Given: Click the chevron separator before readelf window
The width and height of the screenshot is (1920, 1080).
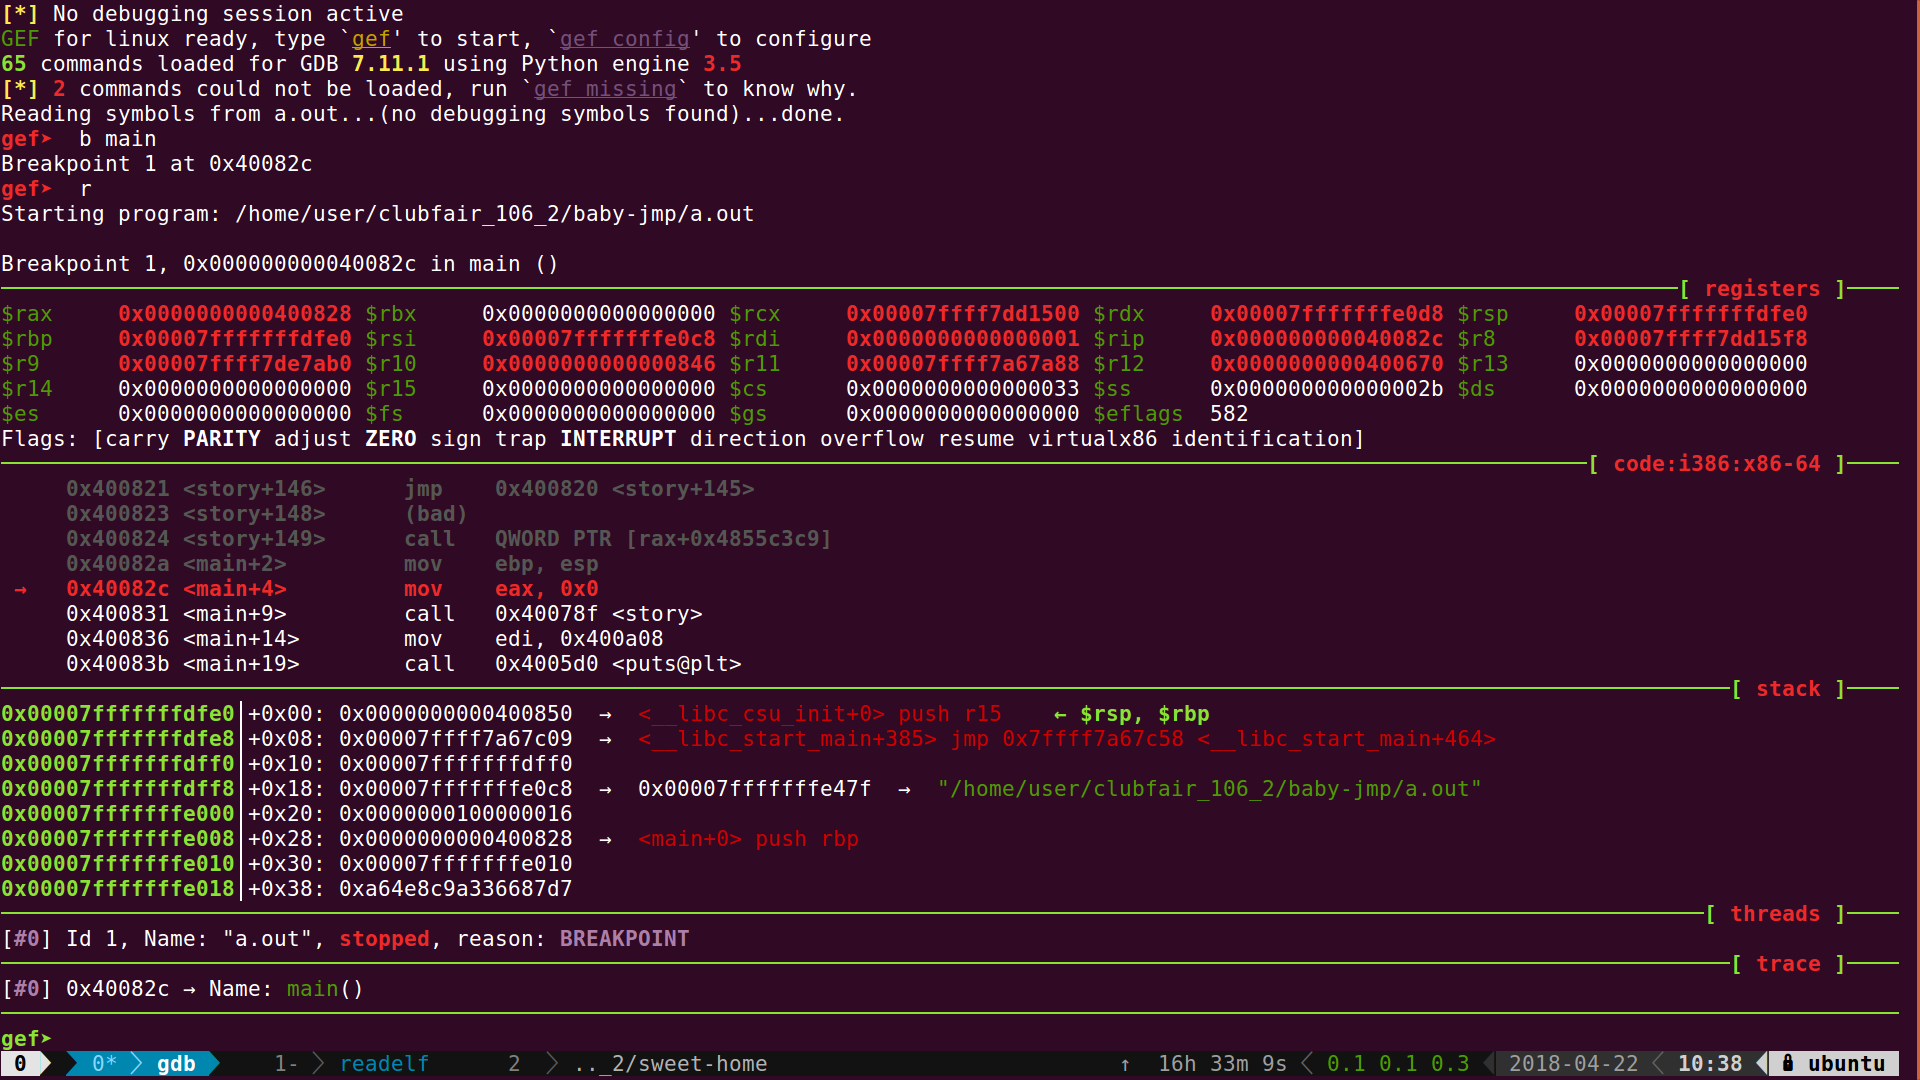Looking at the screenshot, I should pyautogui.click(x=318, y=1063).
